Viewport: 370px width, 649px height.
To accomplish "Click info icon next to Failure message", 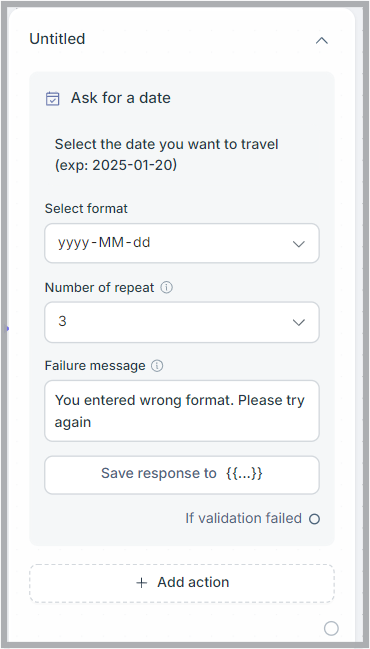I will point(157,366).
